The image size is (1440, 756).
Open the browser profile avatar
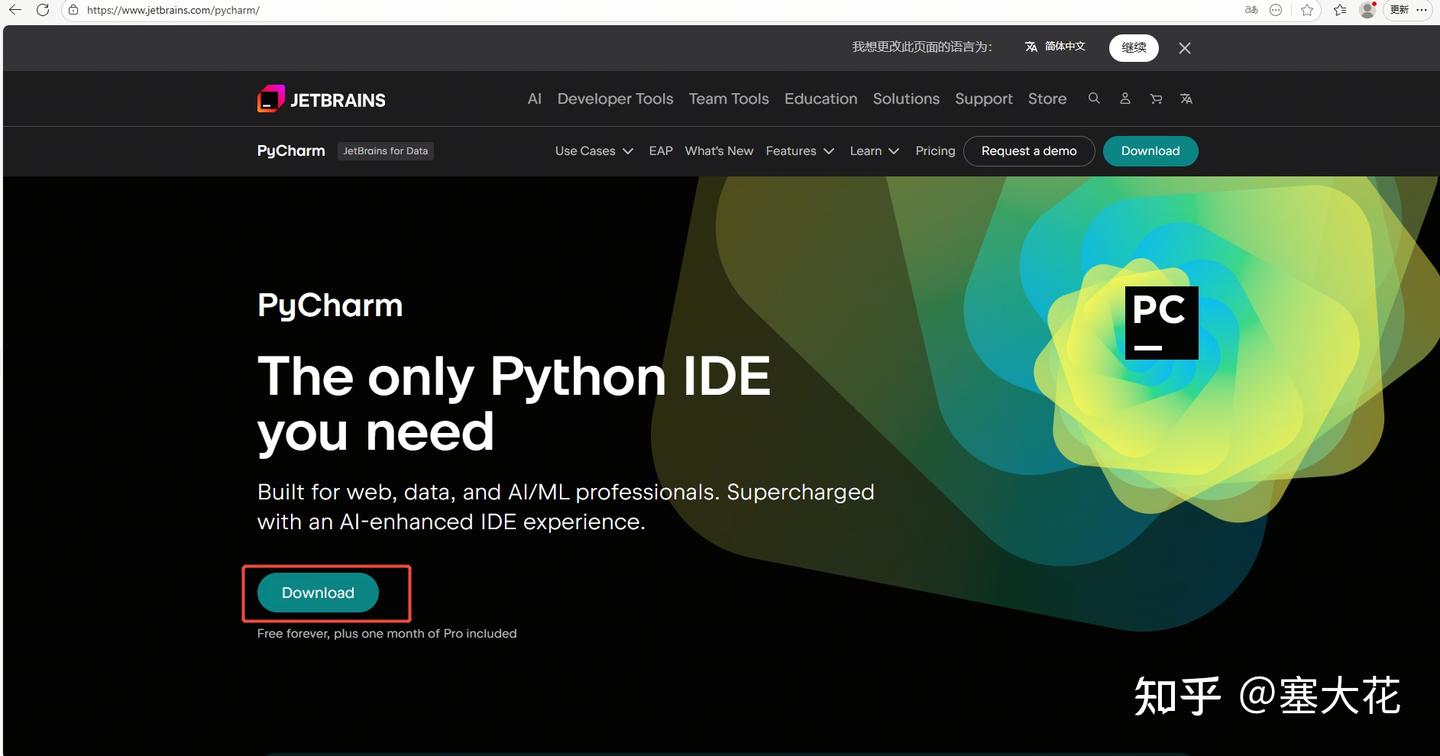click(x=1368, y=10)
